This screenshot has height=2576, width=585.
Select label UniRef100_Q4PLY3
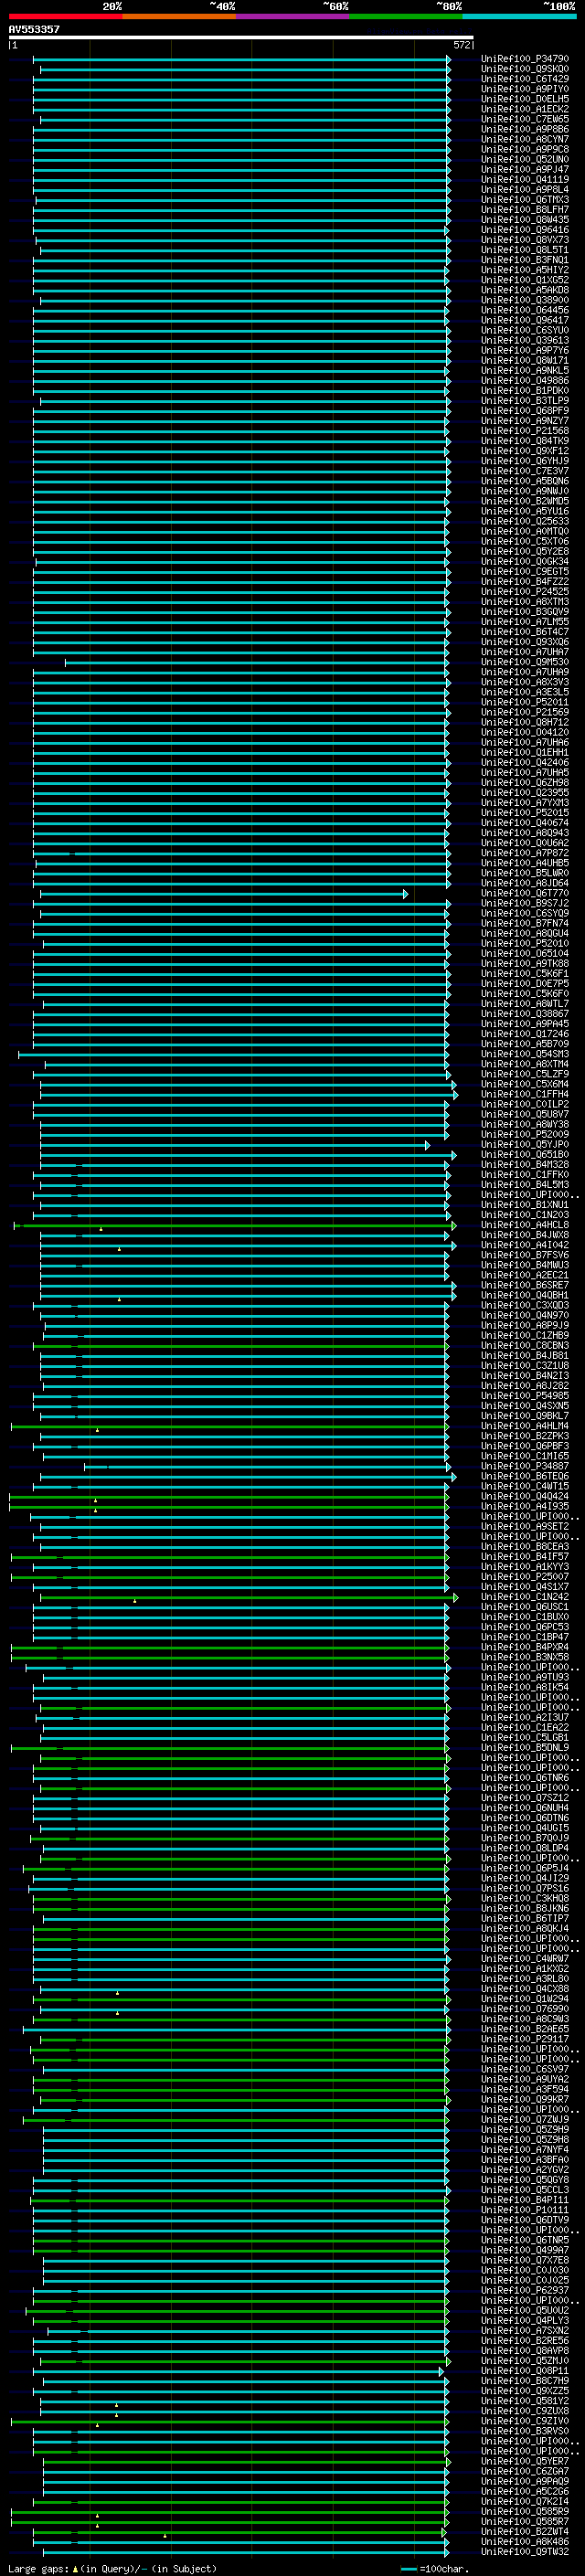[x=525, y=2320]
